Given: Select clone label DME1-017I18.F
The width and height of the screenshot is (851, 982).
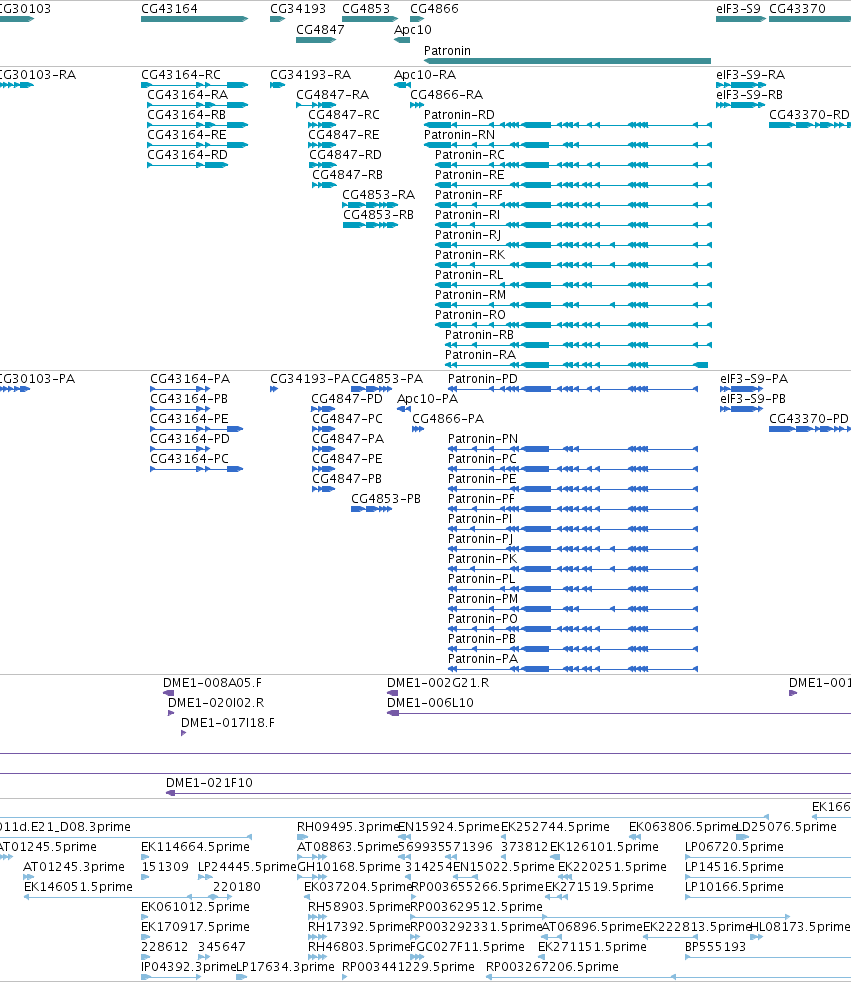Looking at the screenshot, I should 228,723.
